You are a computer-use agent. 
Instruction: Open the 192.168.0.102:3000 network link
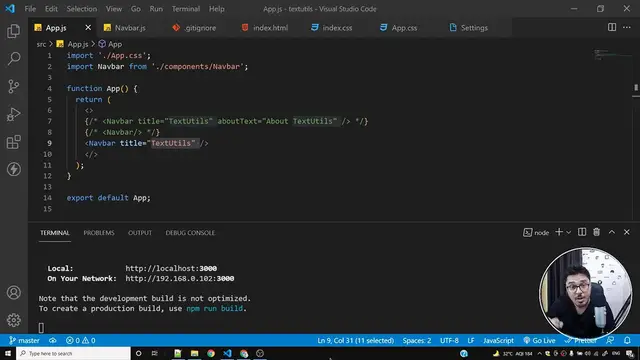pos(180,278)
